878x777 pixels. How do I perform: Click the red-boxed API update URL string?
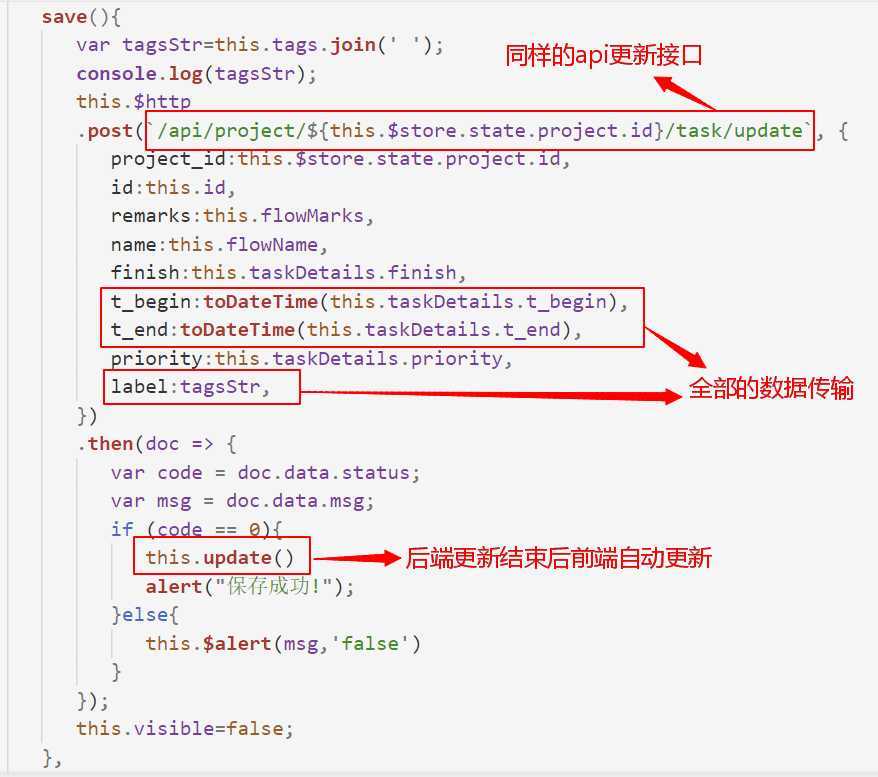[x=479, y=131]
